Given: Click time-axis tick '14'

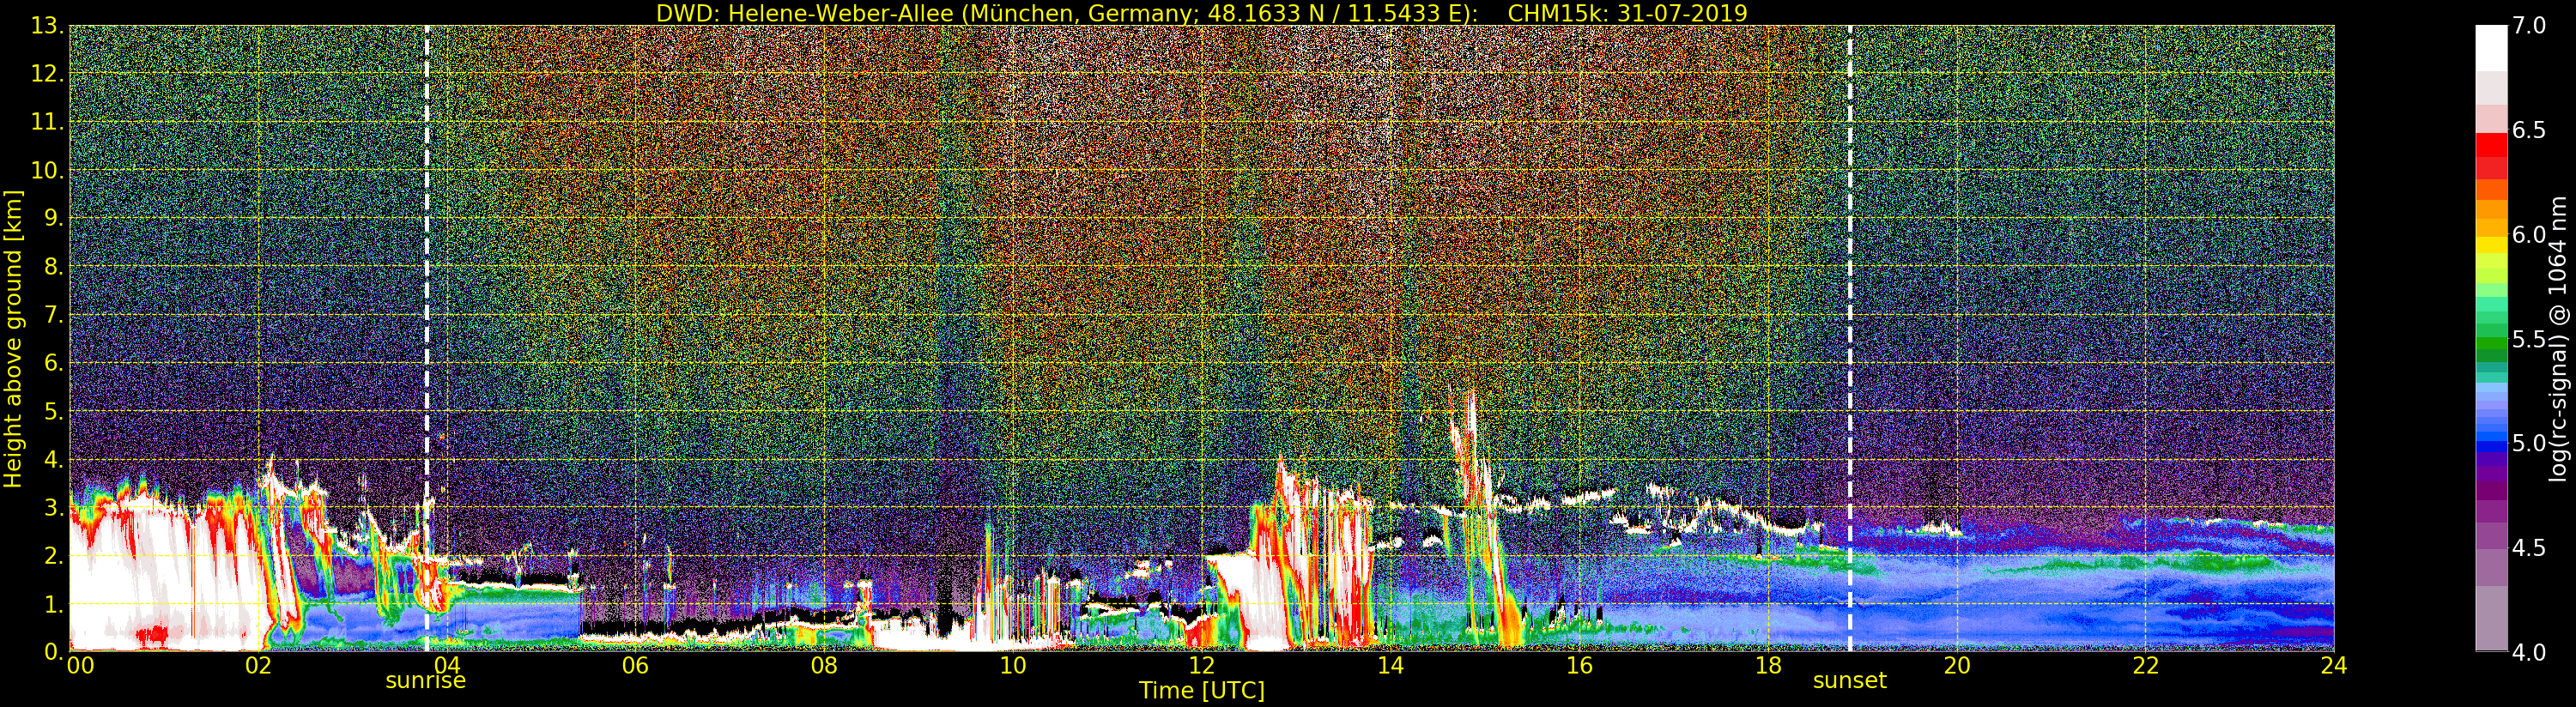Looking at the screenshot, I should [x=1390, y=666].
